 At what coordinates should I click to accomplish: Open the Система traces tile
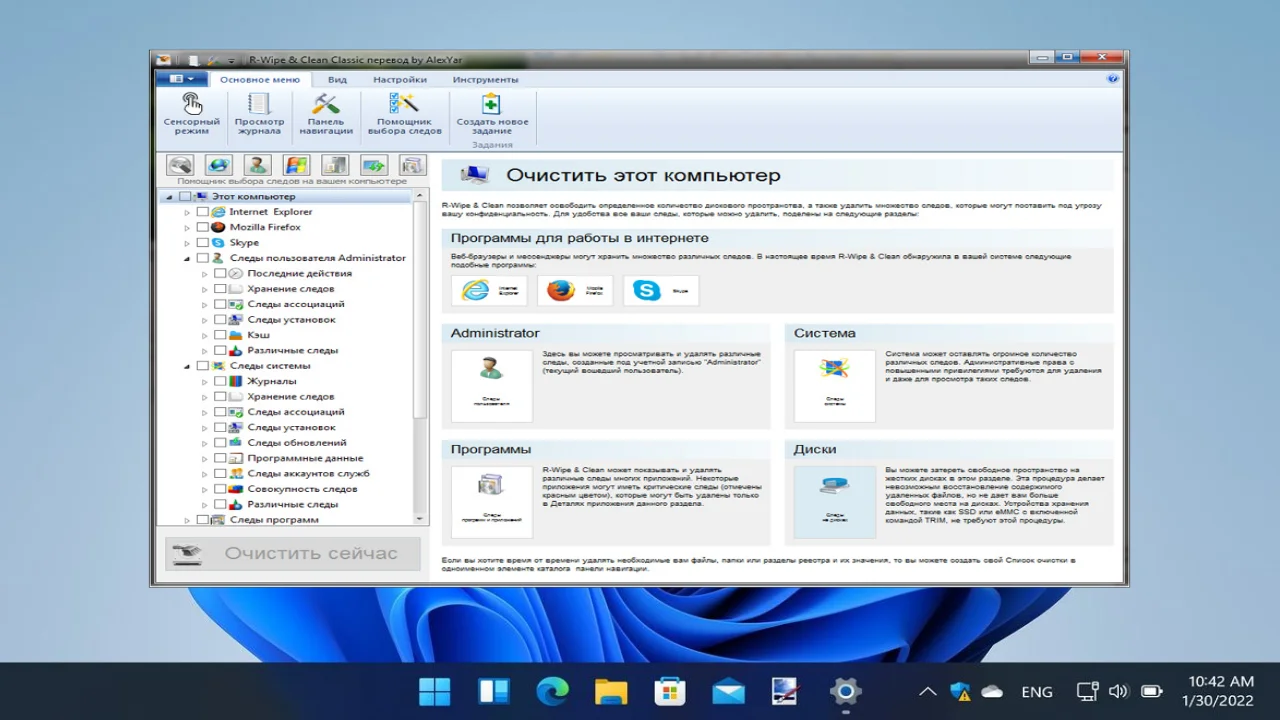[x=834, y=385]
